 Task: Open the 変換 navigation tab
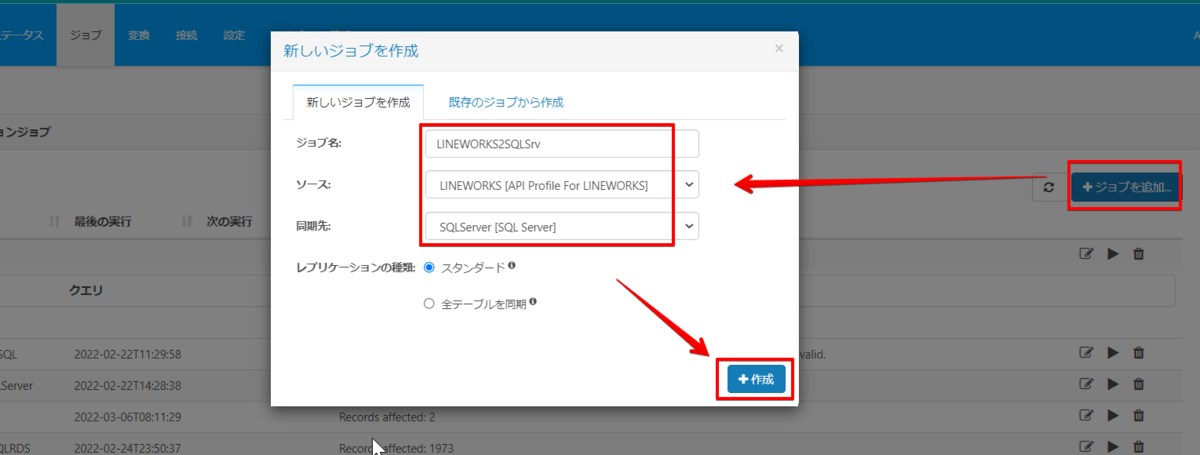pyautogui.click(x=139, y=35)
